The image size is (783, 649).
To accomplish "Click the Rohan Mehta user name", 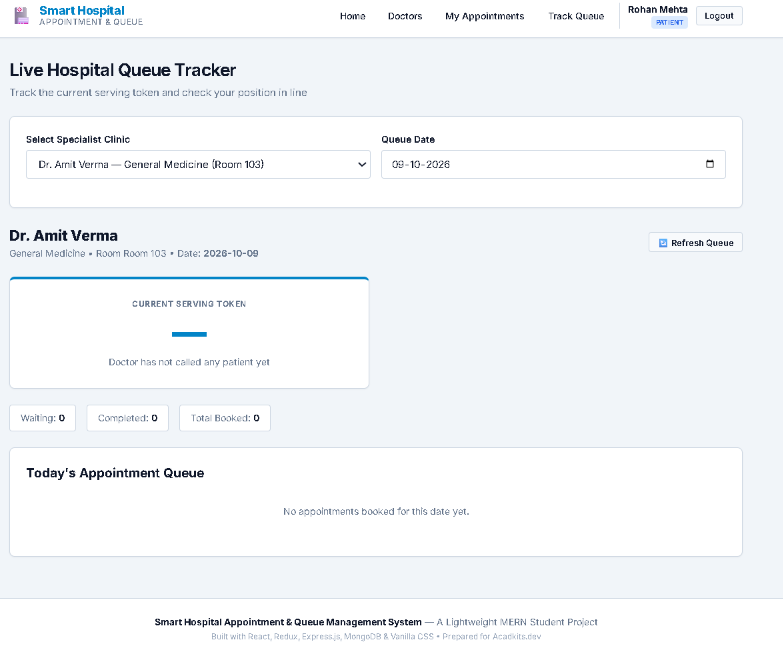I will (658, 9).
